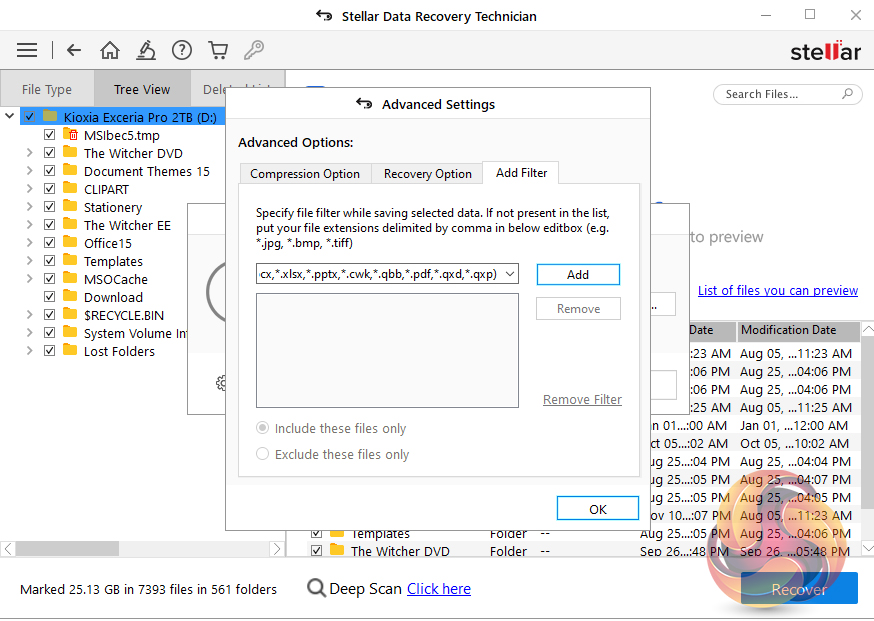874x621 pixels.
Task: Switch to the File Type tab
Action: 47,89
